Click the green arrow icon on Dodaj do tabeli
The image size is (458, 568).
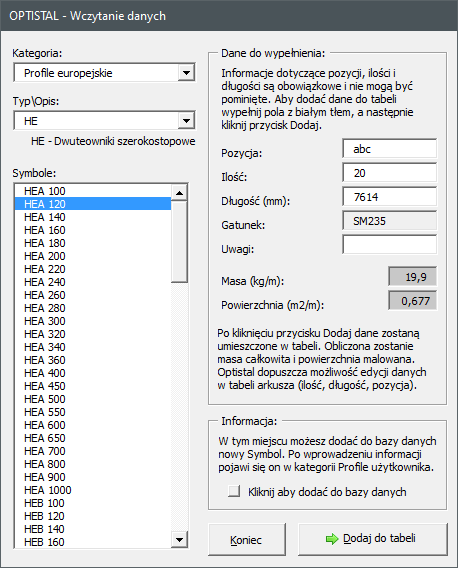332,539
